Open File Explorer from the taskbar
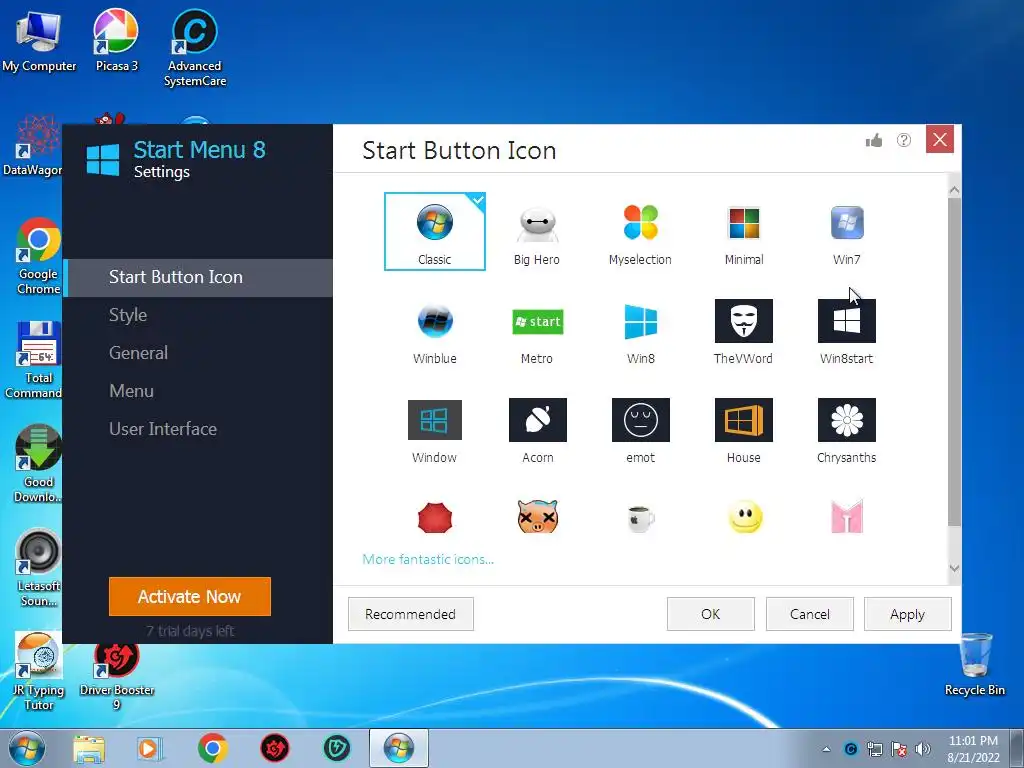The width and height of the screenshot is (1024, 768). coord(89,749)
